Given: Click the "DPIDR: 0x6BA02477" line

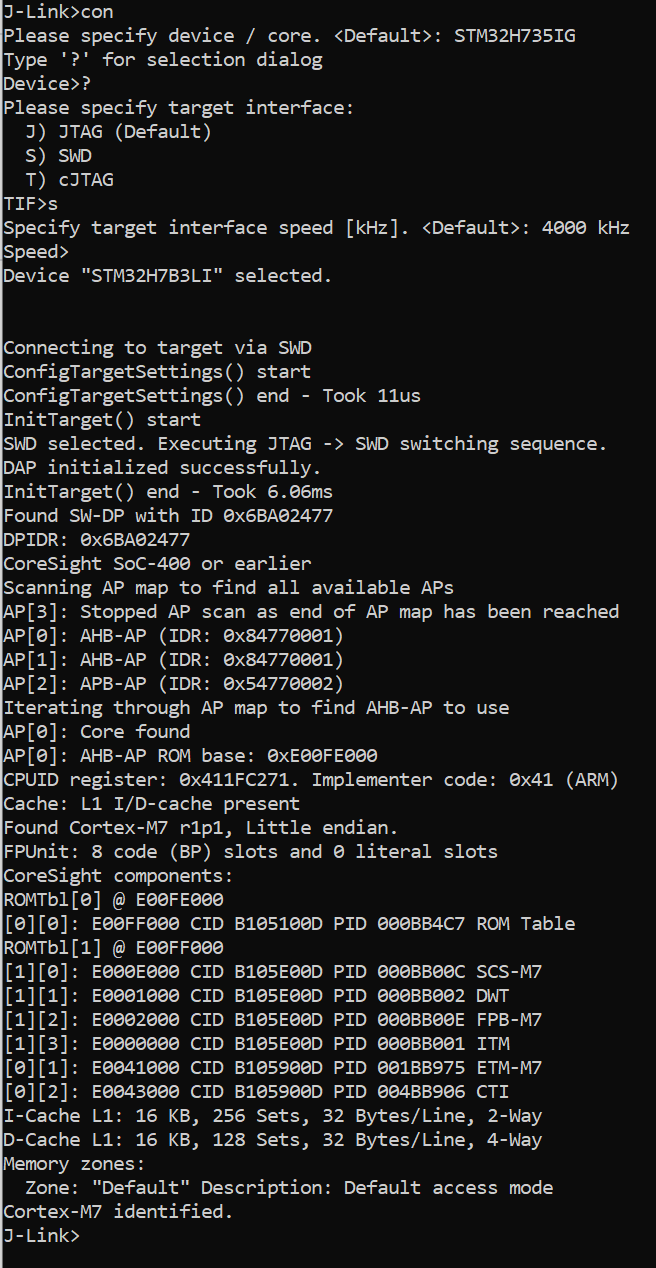Looking at the screenshot, I should pos(96,540).
